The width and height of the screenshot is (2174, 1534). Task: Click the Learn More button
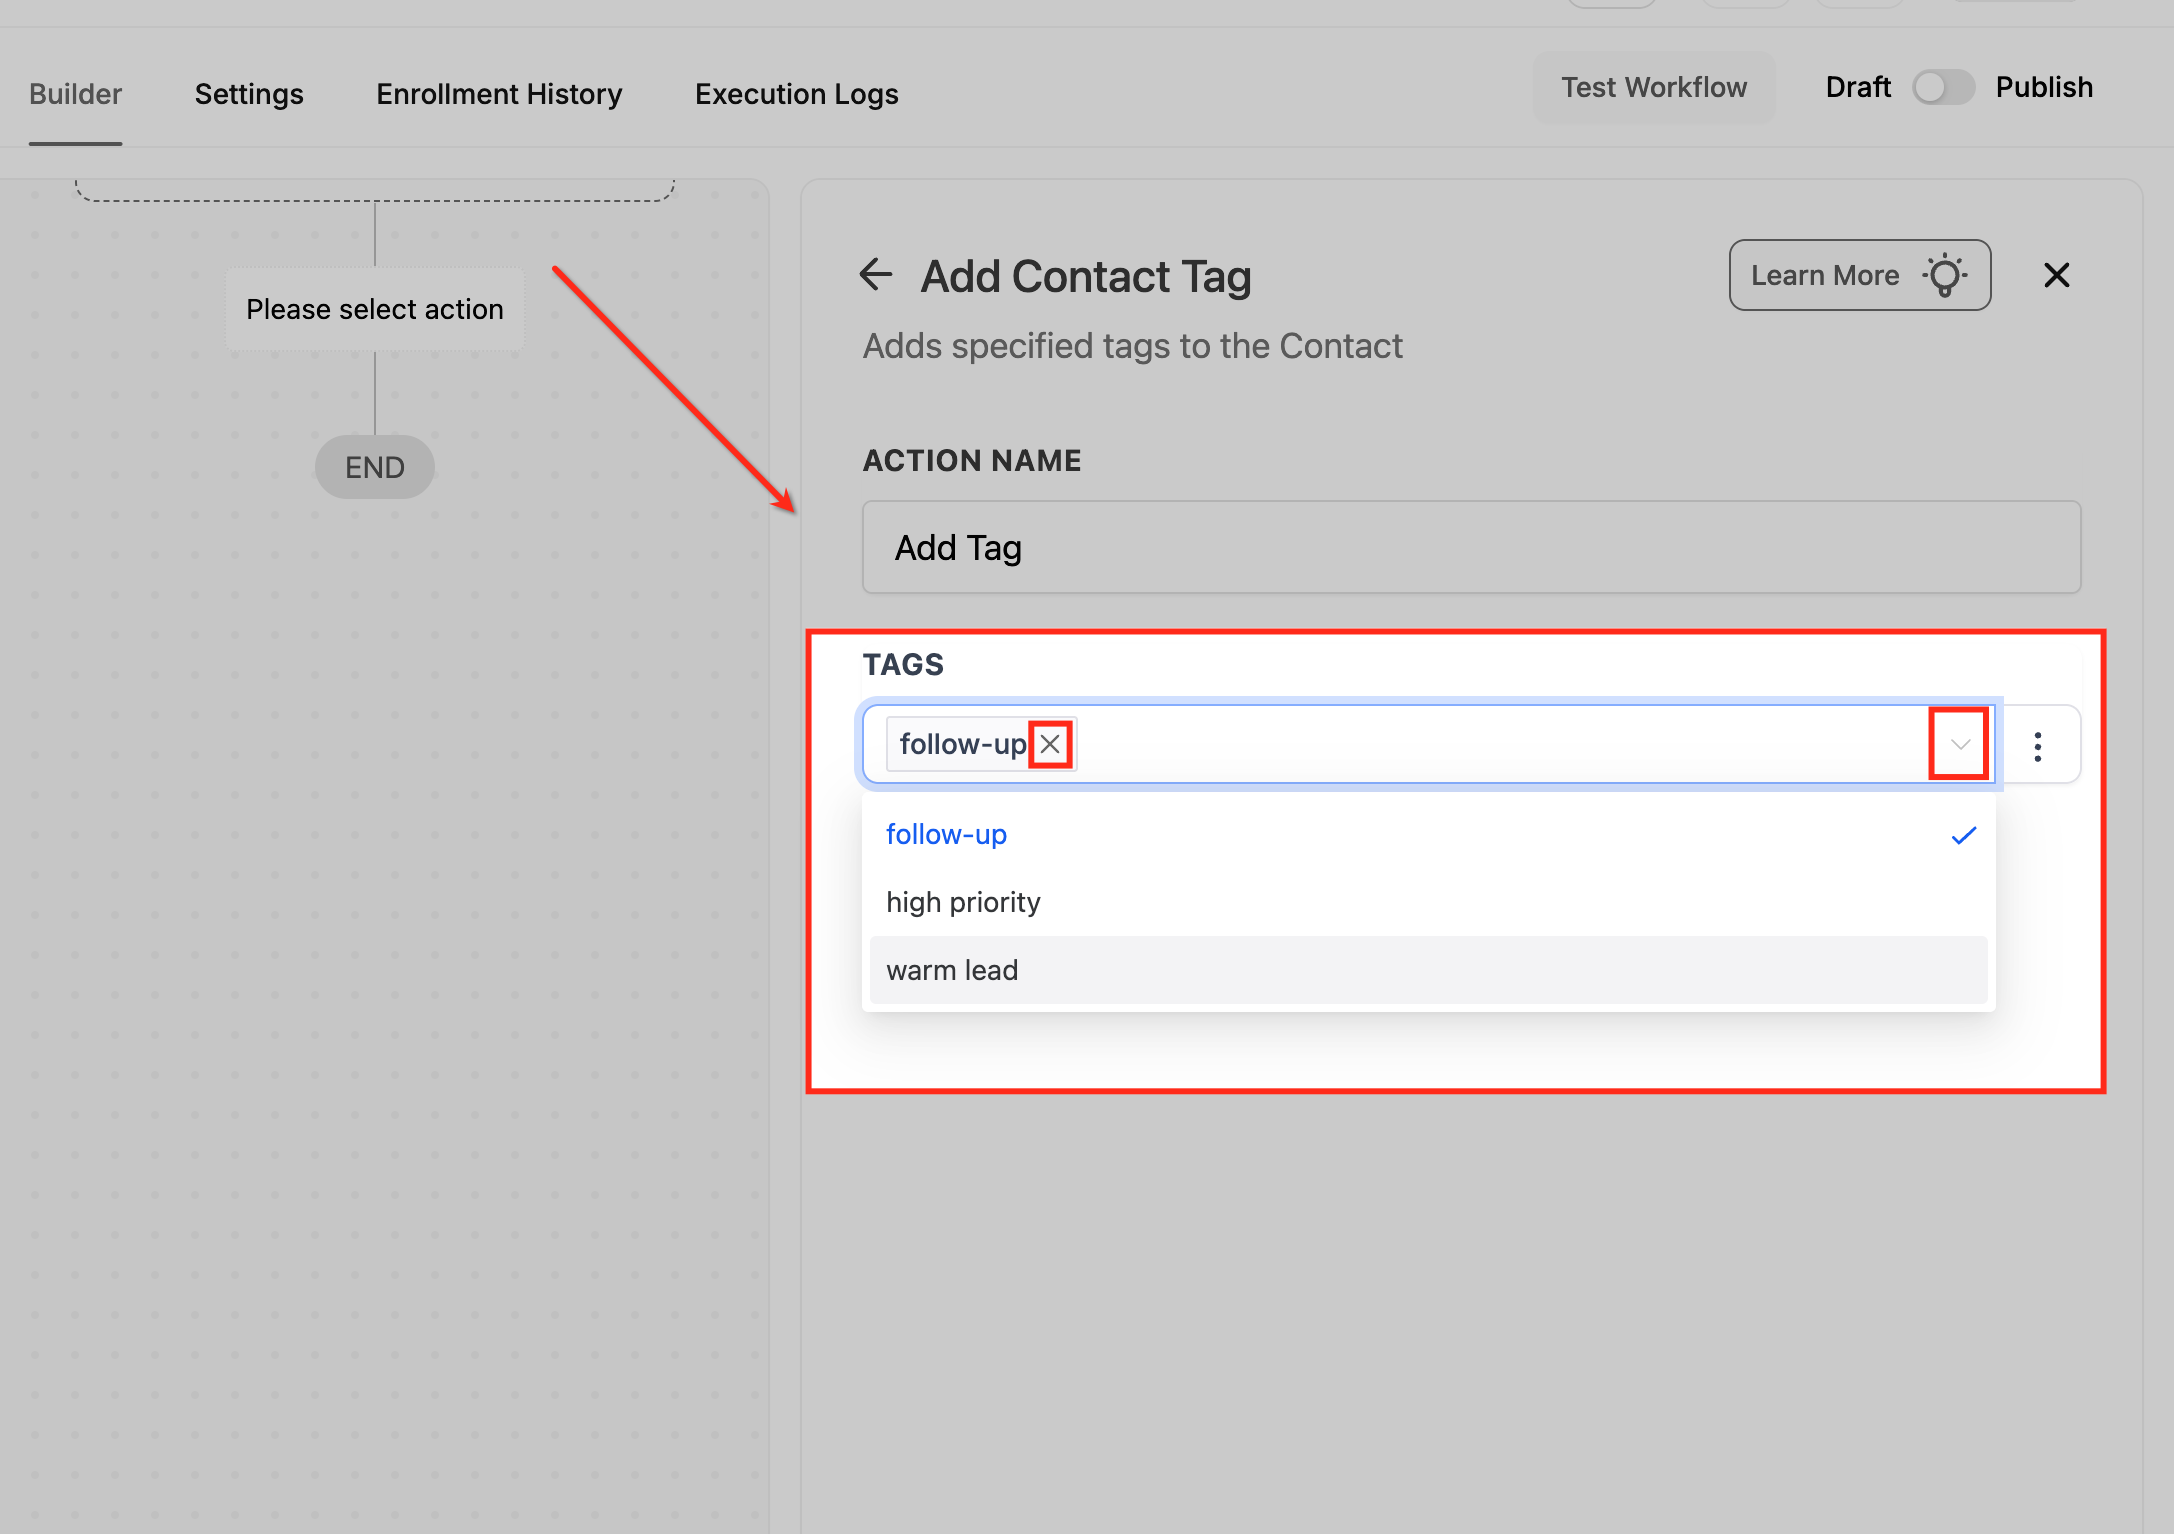(1825, 275)
